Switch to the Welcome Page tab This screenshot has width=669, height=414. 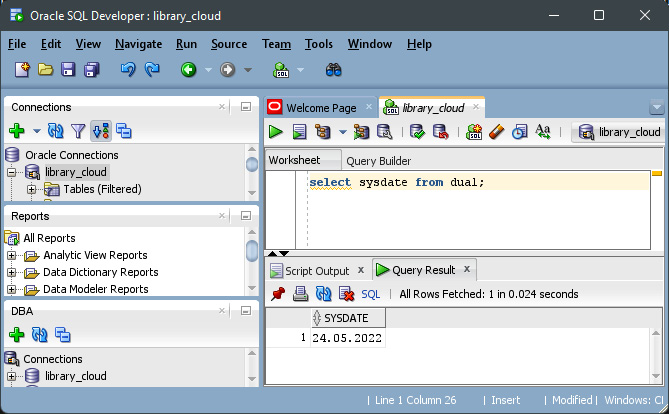point(321,108)
